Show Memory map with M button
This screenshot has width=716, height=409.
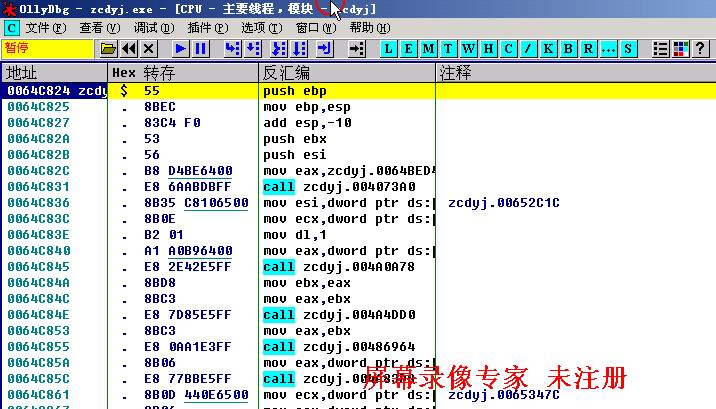[428, 48]
